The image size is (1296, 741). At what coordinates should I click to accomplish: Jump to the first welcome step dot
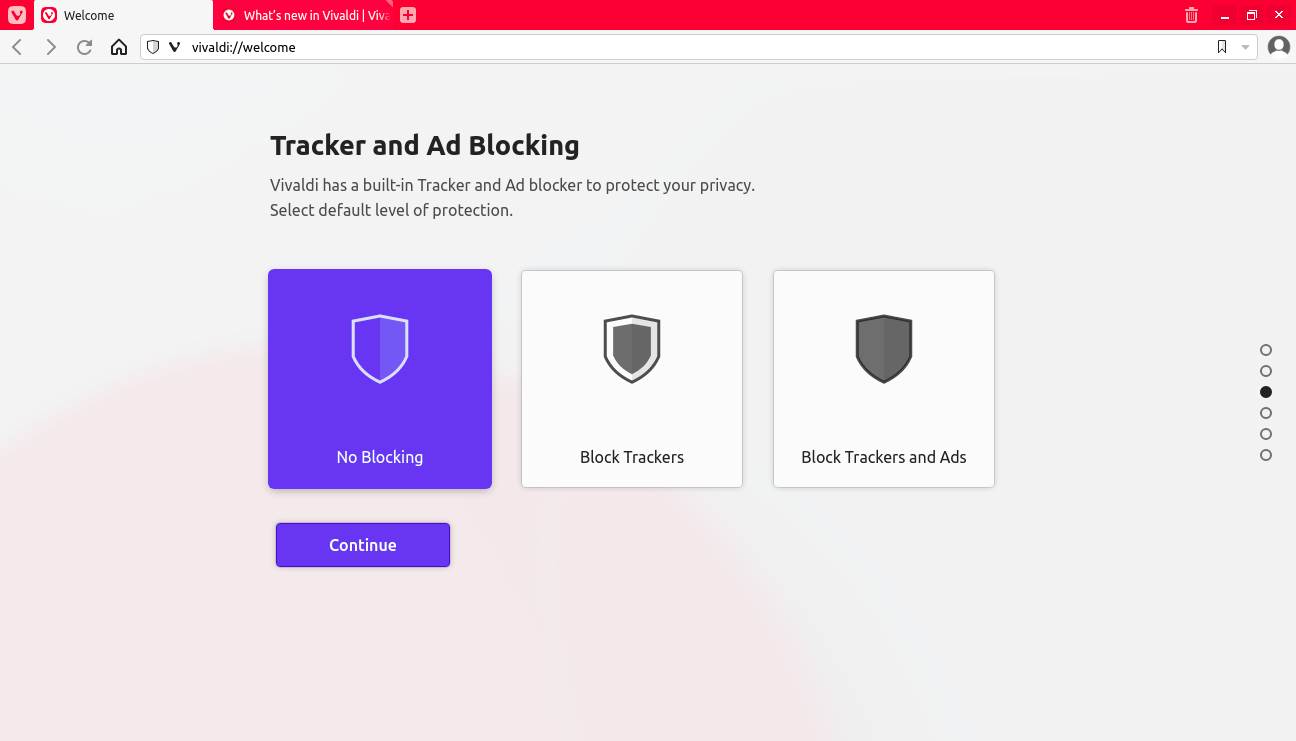pyautogui.click(x=1266, y=350)
